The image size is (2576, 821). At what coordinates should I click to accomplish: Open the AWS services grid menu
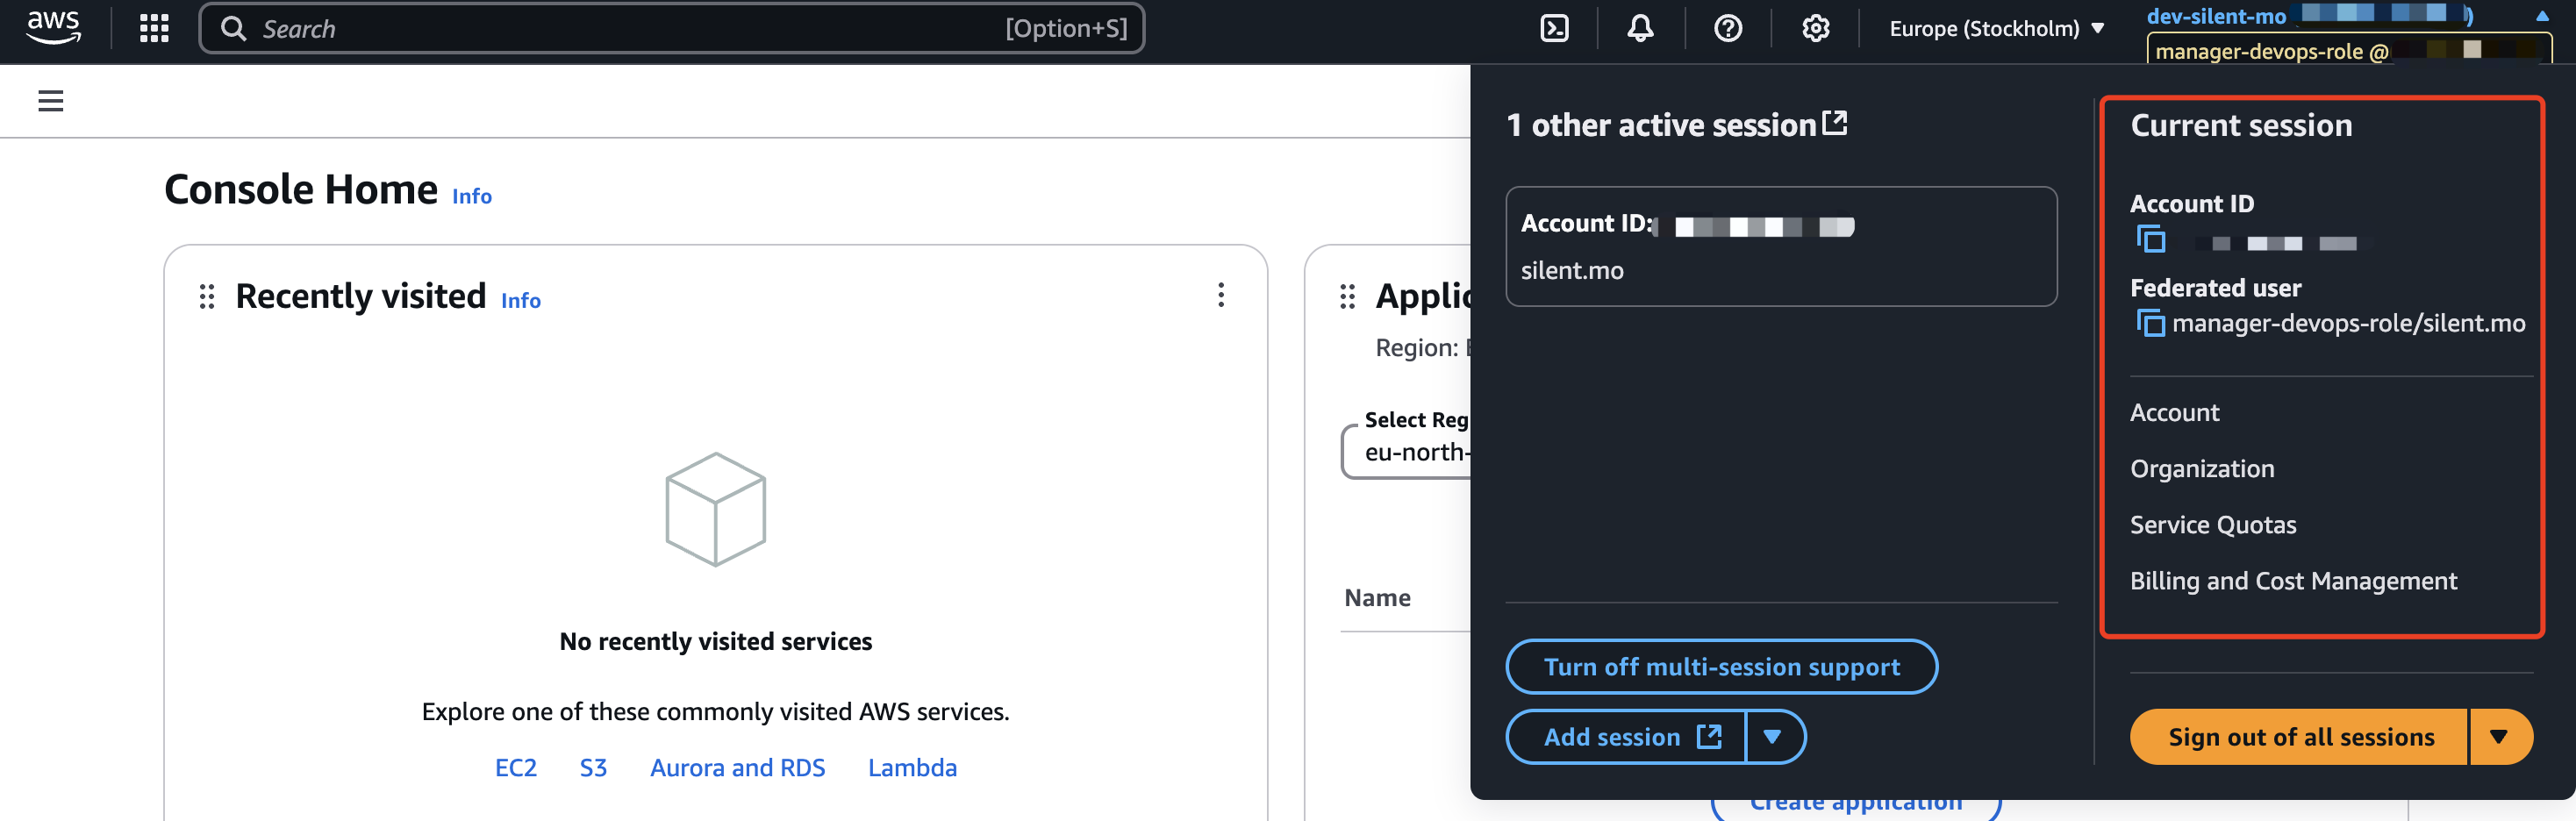click(x=154, y=28)
